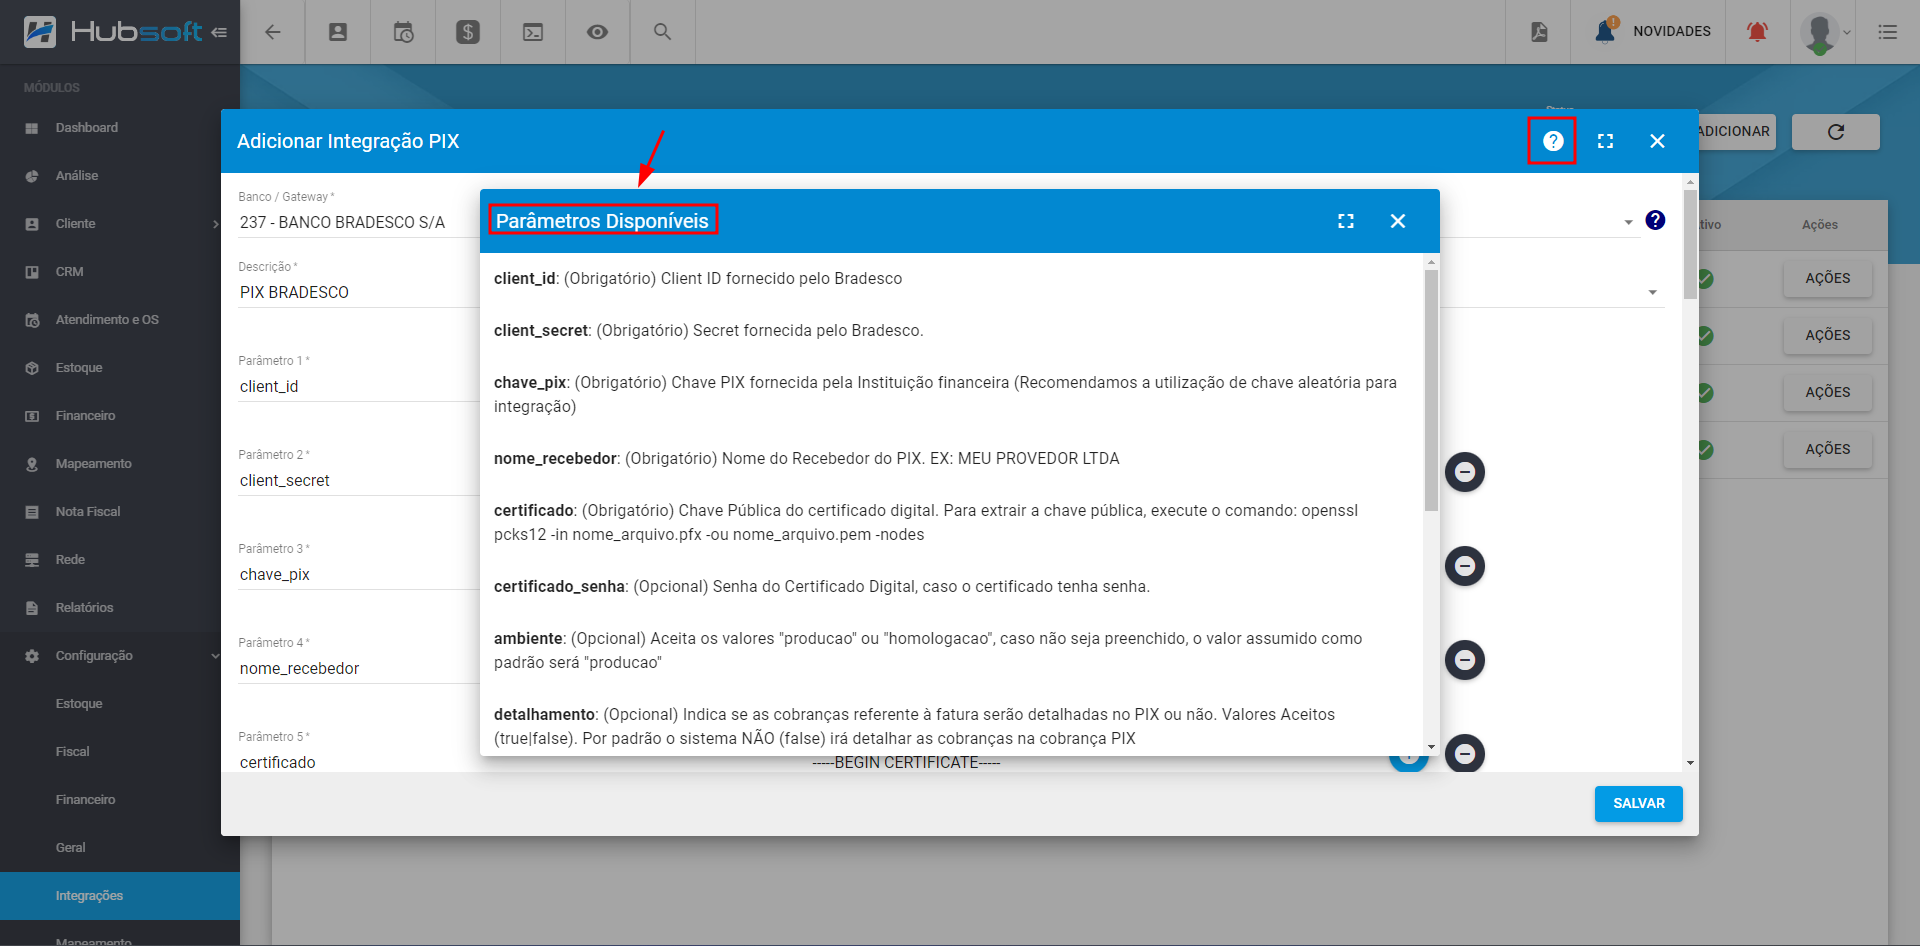Click the SALVAR button
1920x946 pixels.
pyautogui.click(x=1638, y=803)
